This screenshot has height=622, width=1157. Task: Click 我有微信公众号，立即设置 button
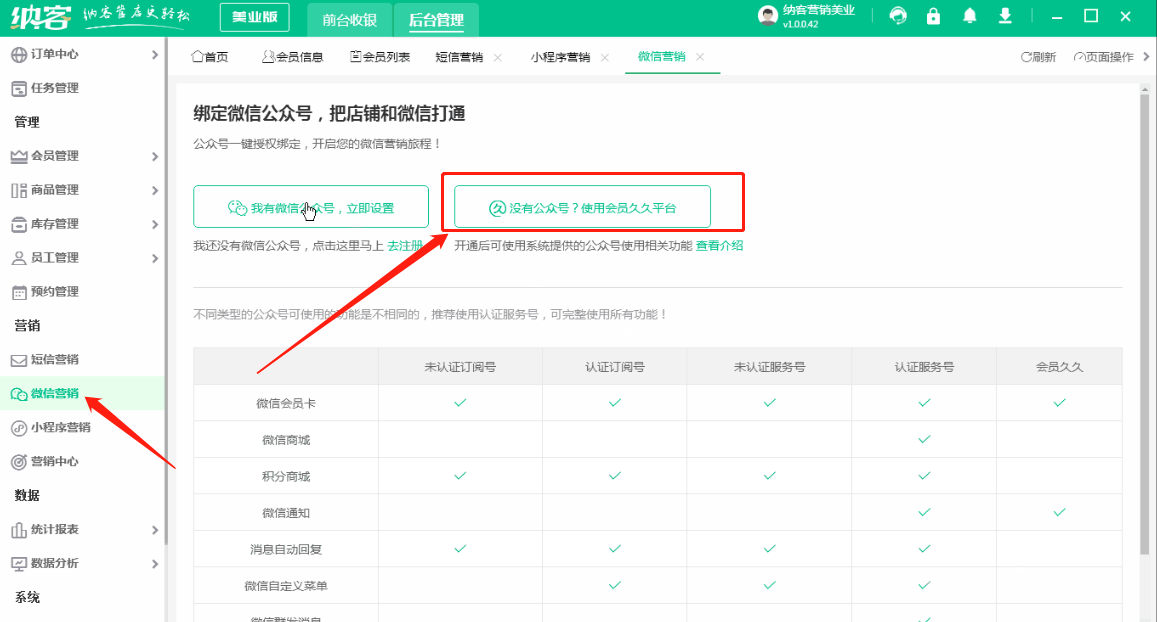tap(311, 208)
